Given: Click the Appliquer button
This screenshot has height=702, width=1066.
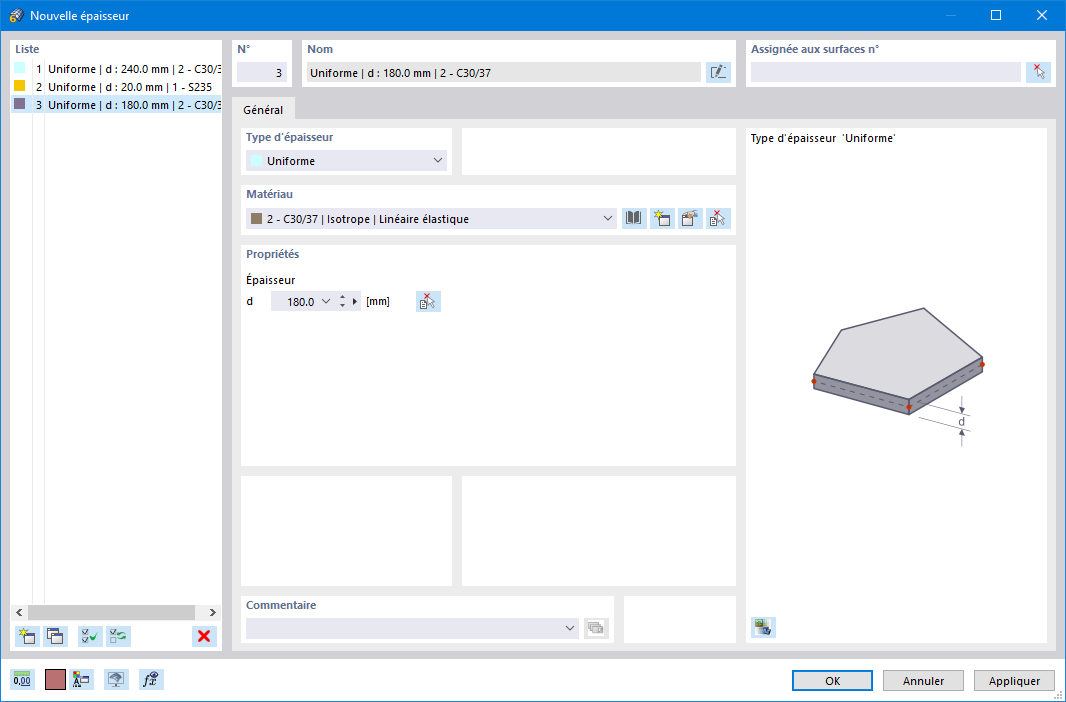Looking at the screenshot, I should 1014,681.
